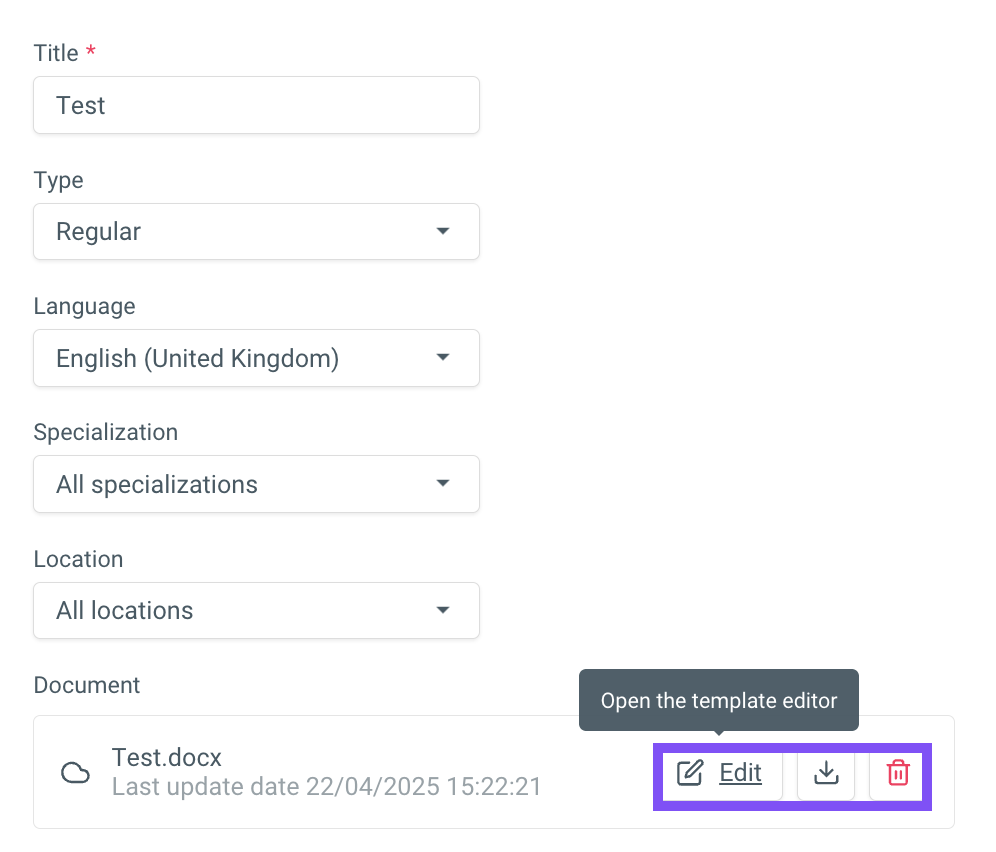Click the Last update date text
Viewport: 996px width, 852px height.
pyautogui.click(x=326, y=787)
